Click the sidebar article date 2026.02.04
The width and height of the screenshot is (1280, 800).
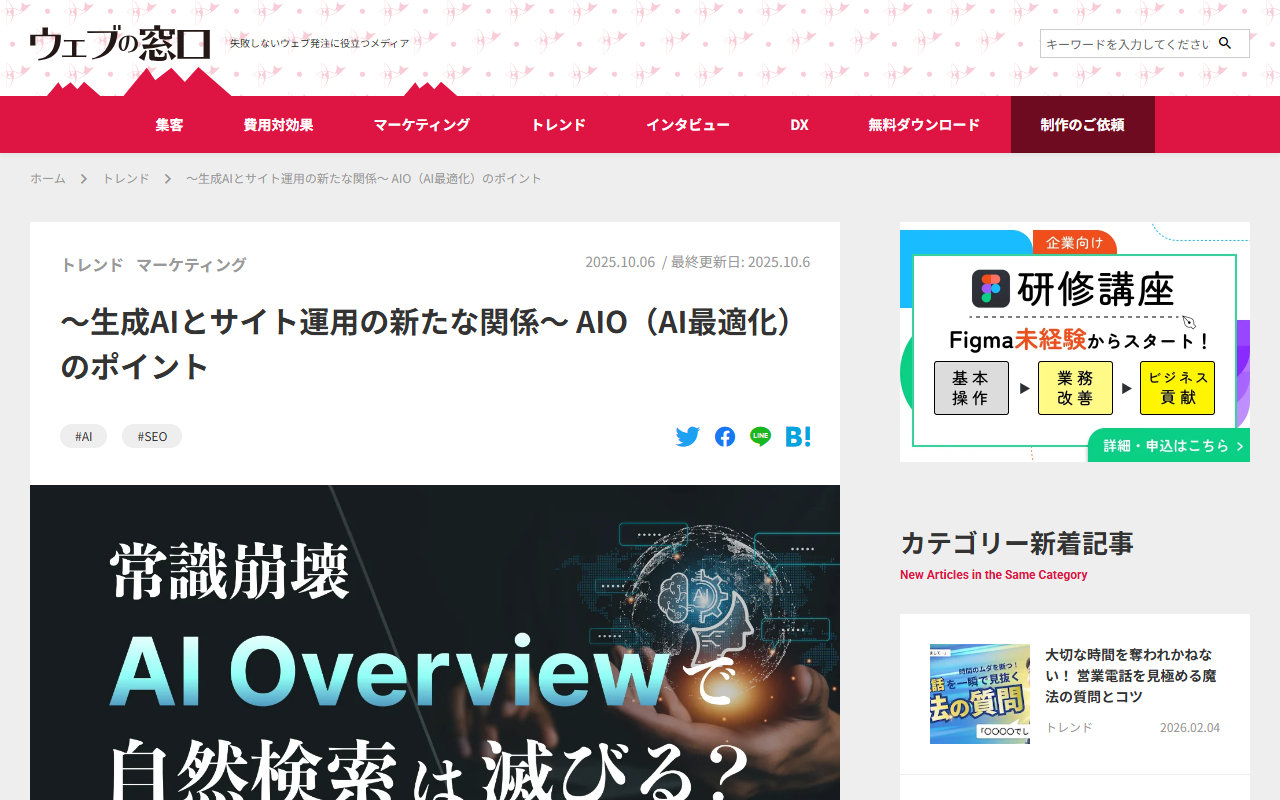click(x=1190, y=728)
